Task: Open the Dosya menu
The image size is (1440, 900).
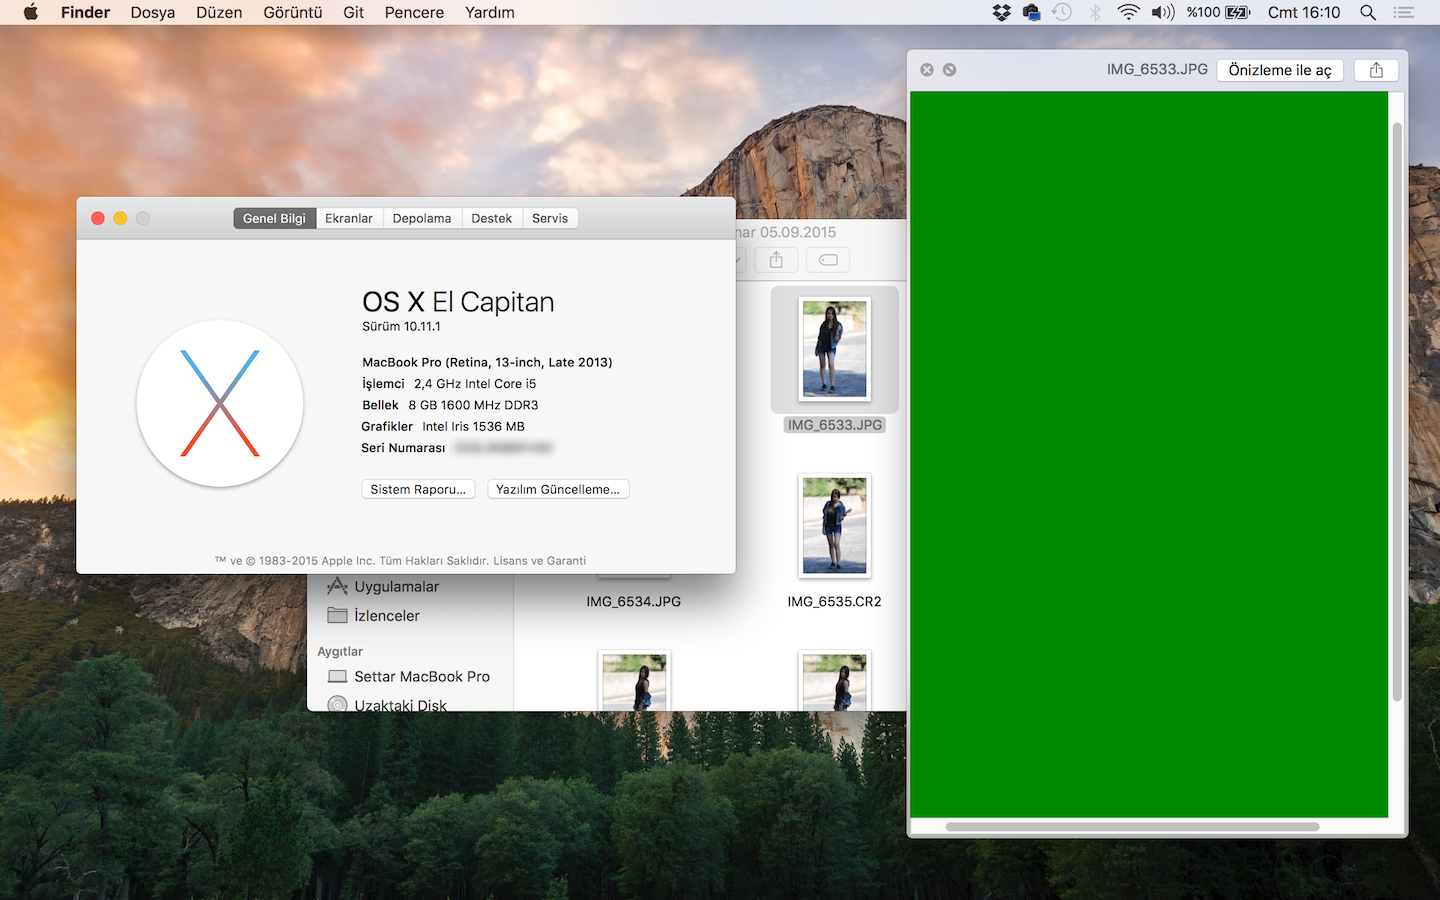Action: coord(153,12)
